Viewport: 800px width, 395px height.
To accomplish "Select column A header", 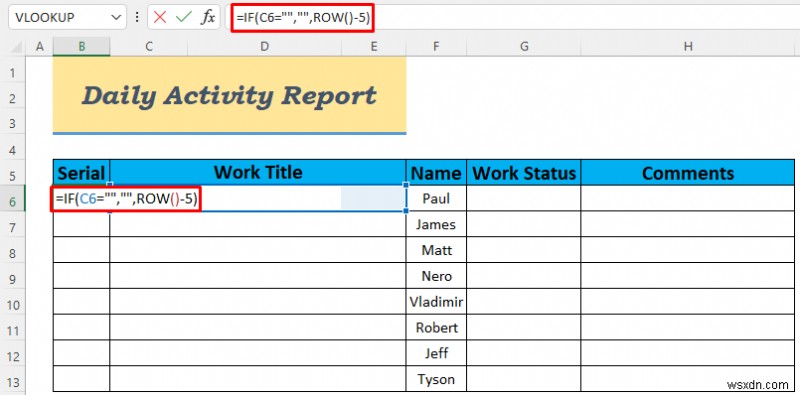I will [39, 46].
